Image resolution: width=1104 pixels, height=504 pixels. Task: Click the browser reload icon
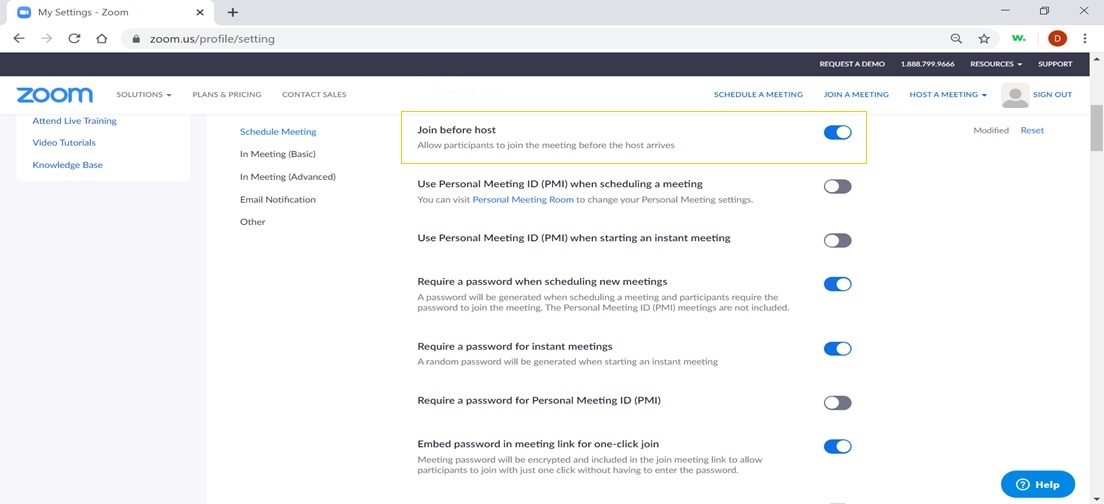[74, 39]
